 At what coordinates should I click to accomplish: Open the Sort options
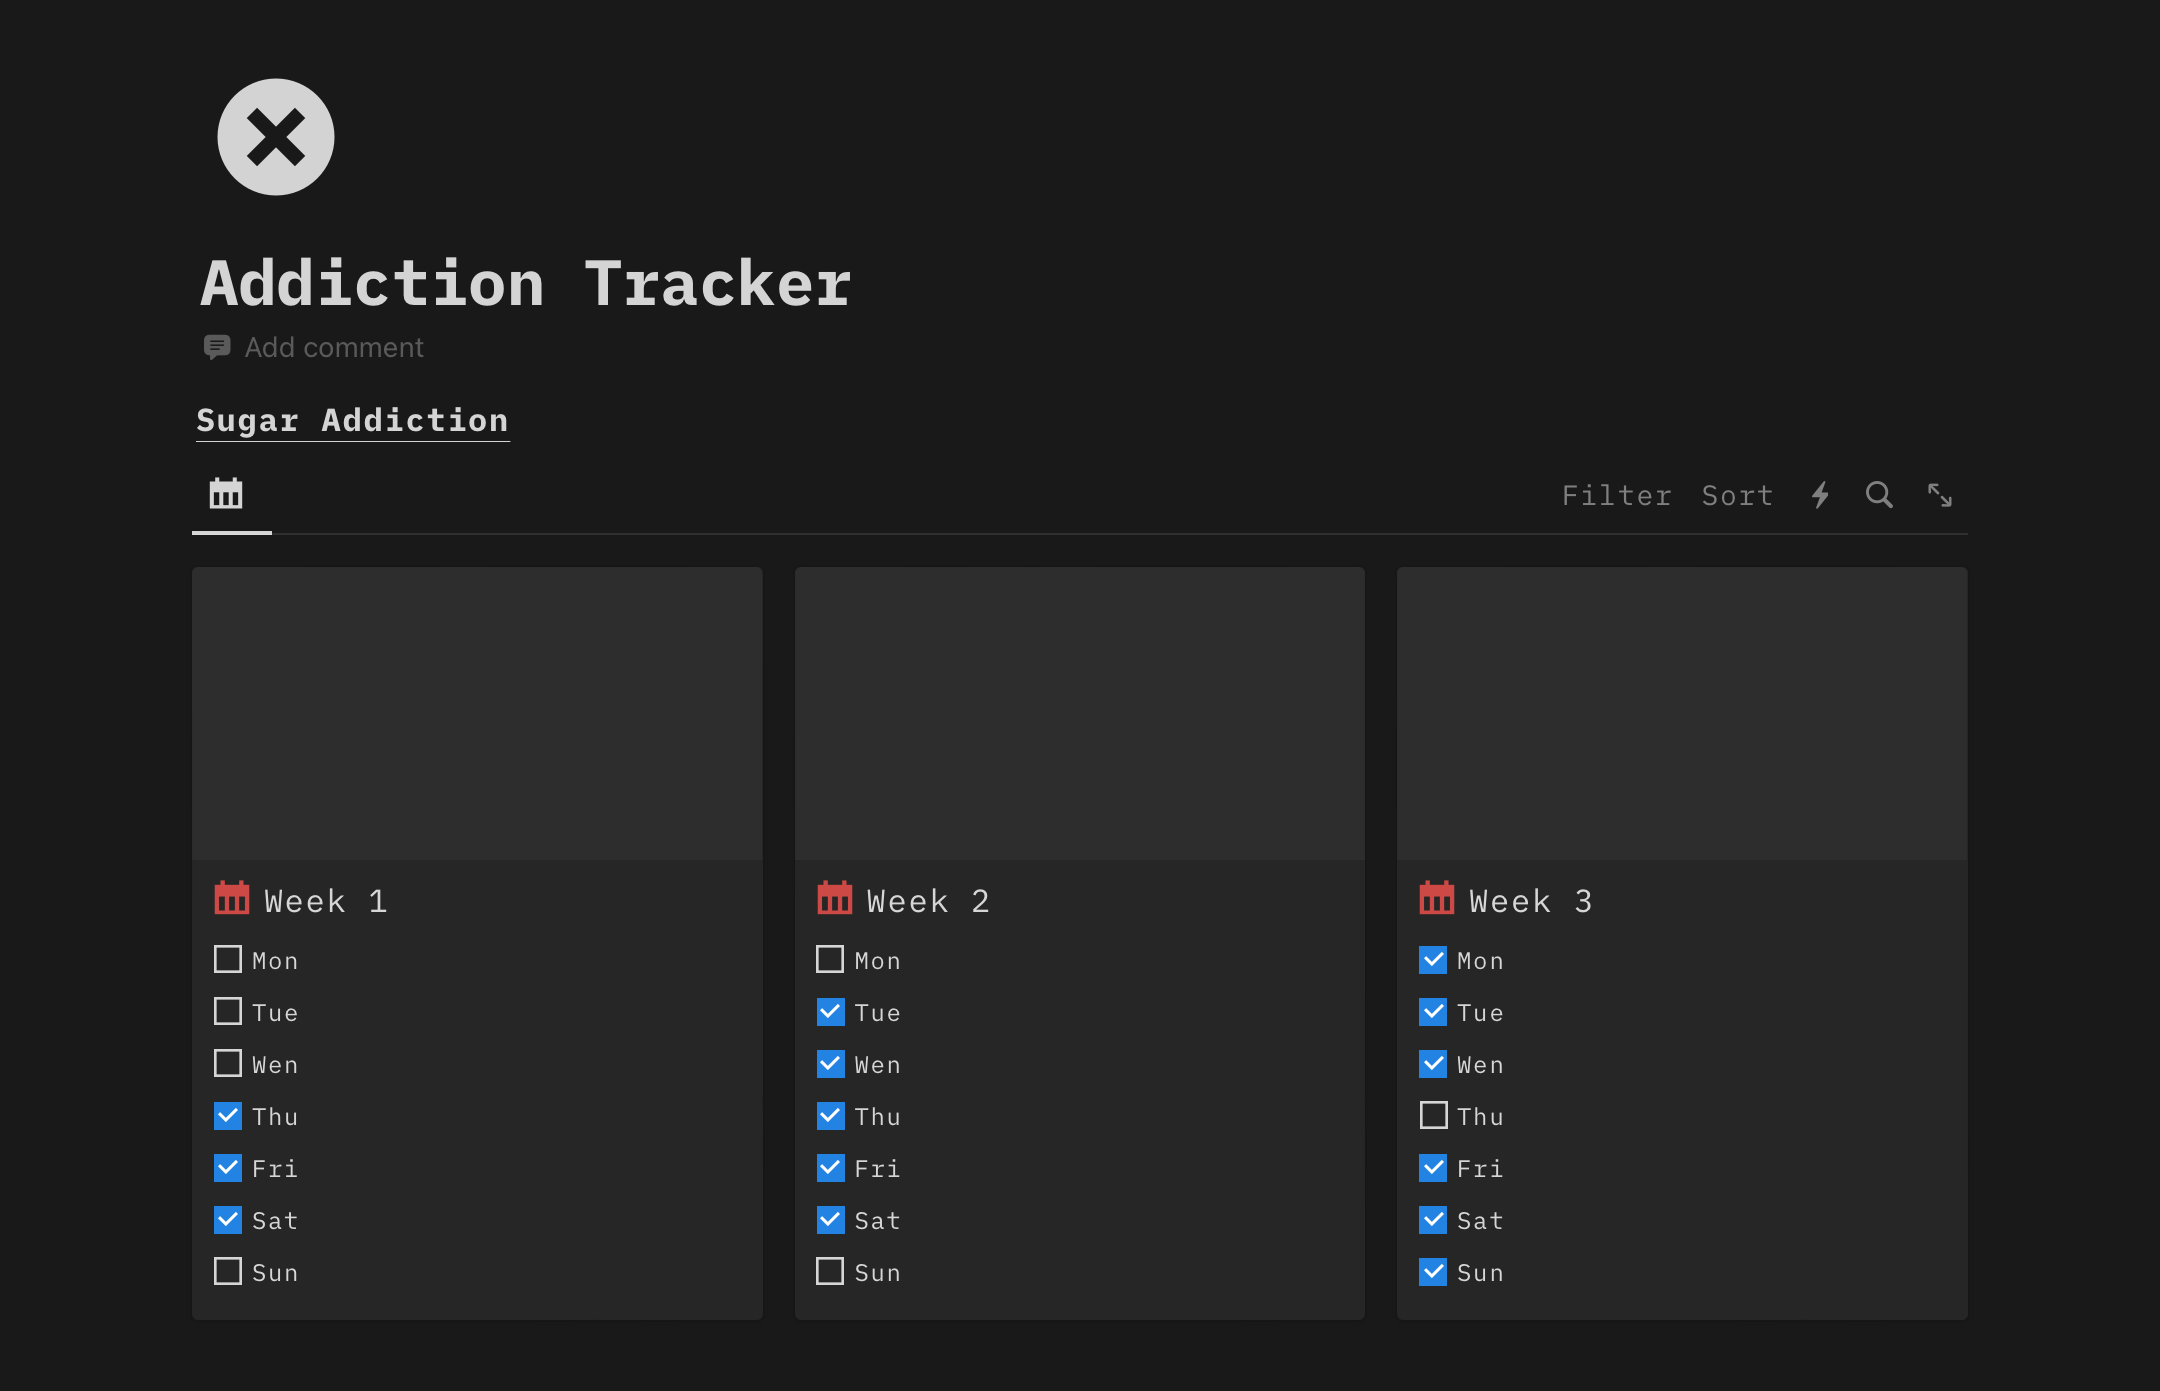coord(1737,495)
